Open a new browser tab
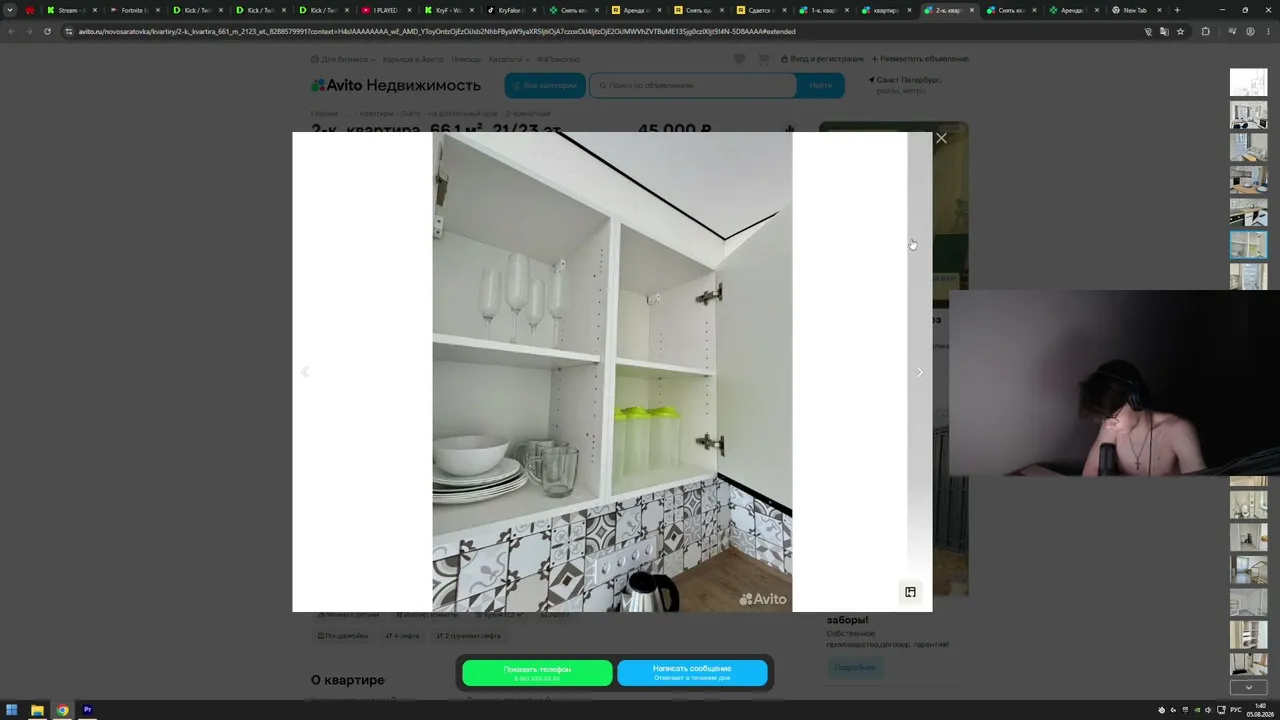 pyautogui.click(x=1177, y=10)
